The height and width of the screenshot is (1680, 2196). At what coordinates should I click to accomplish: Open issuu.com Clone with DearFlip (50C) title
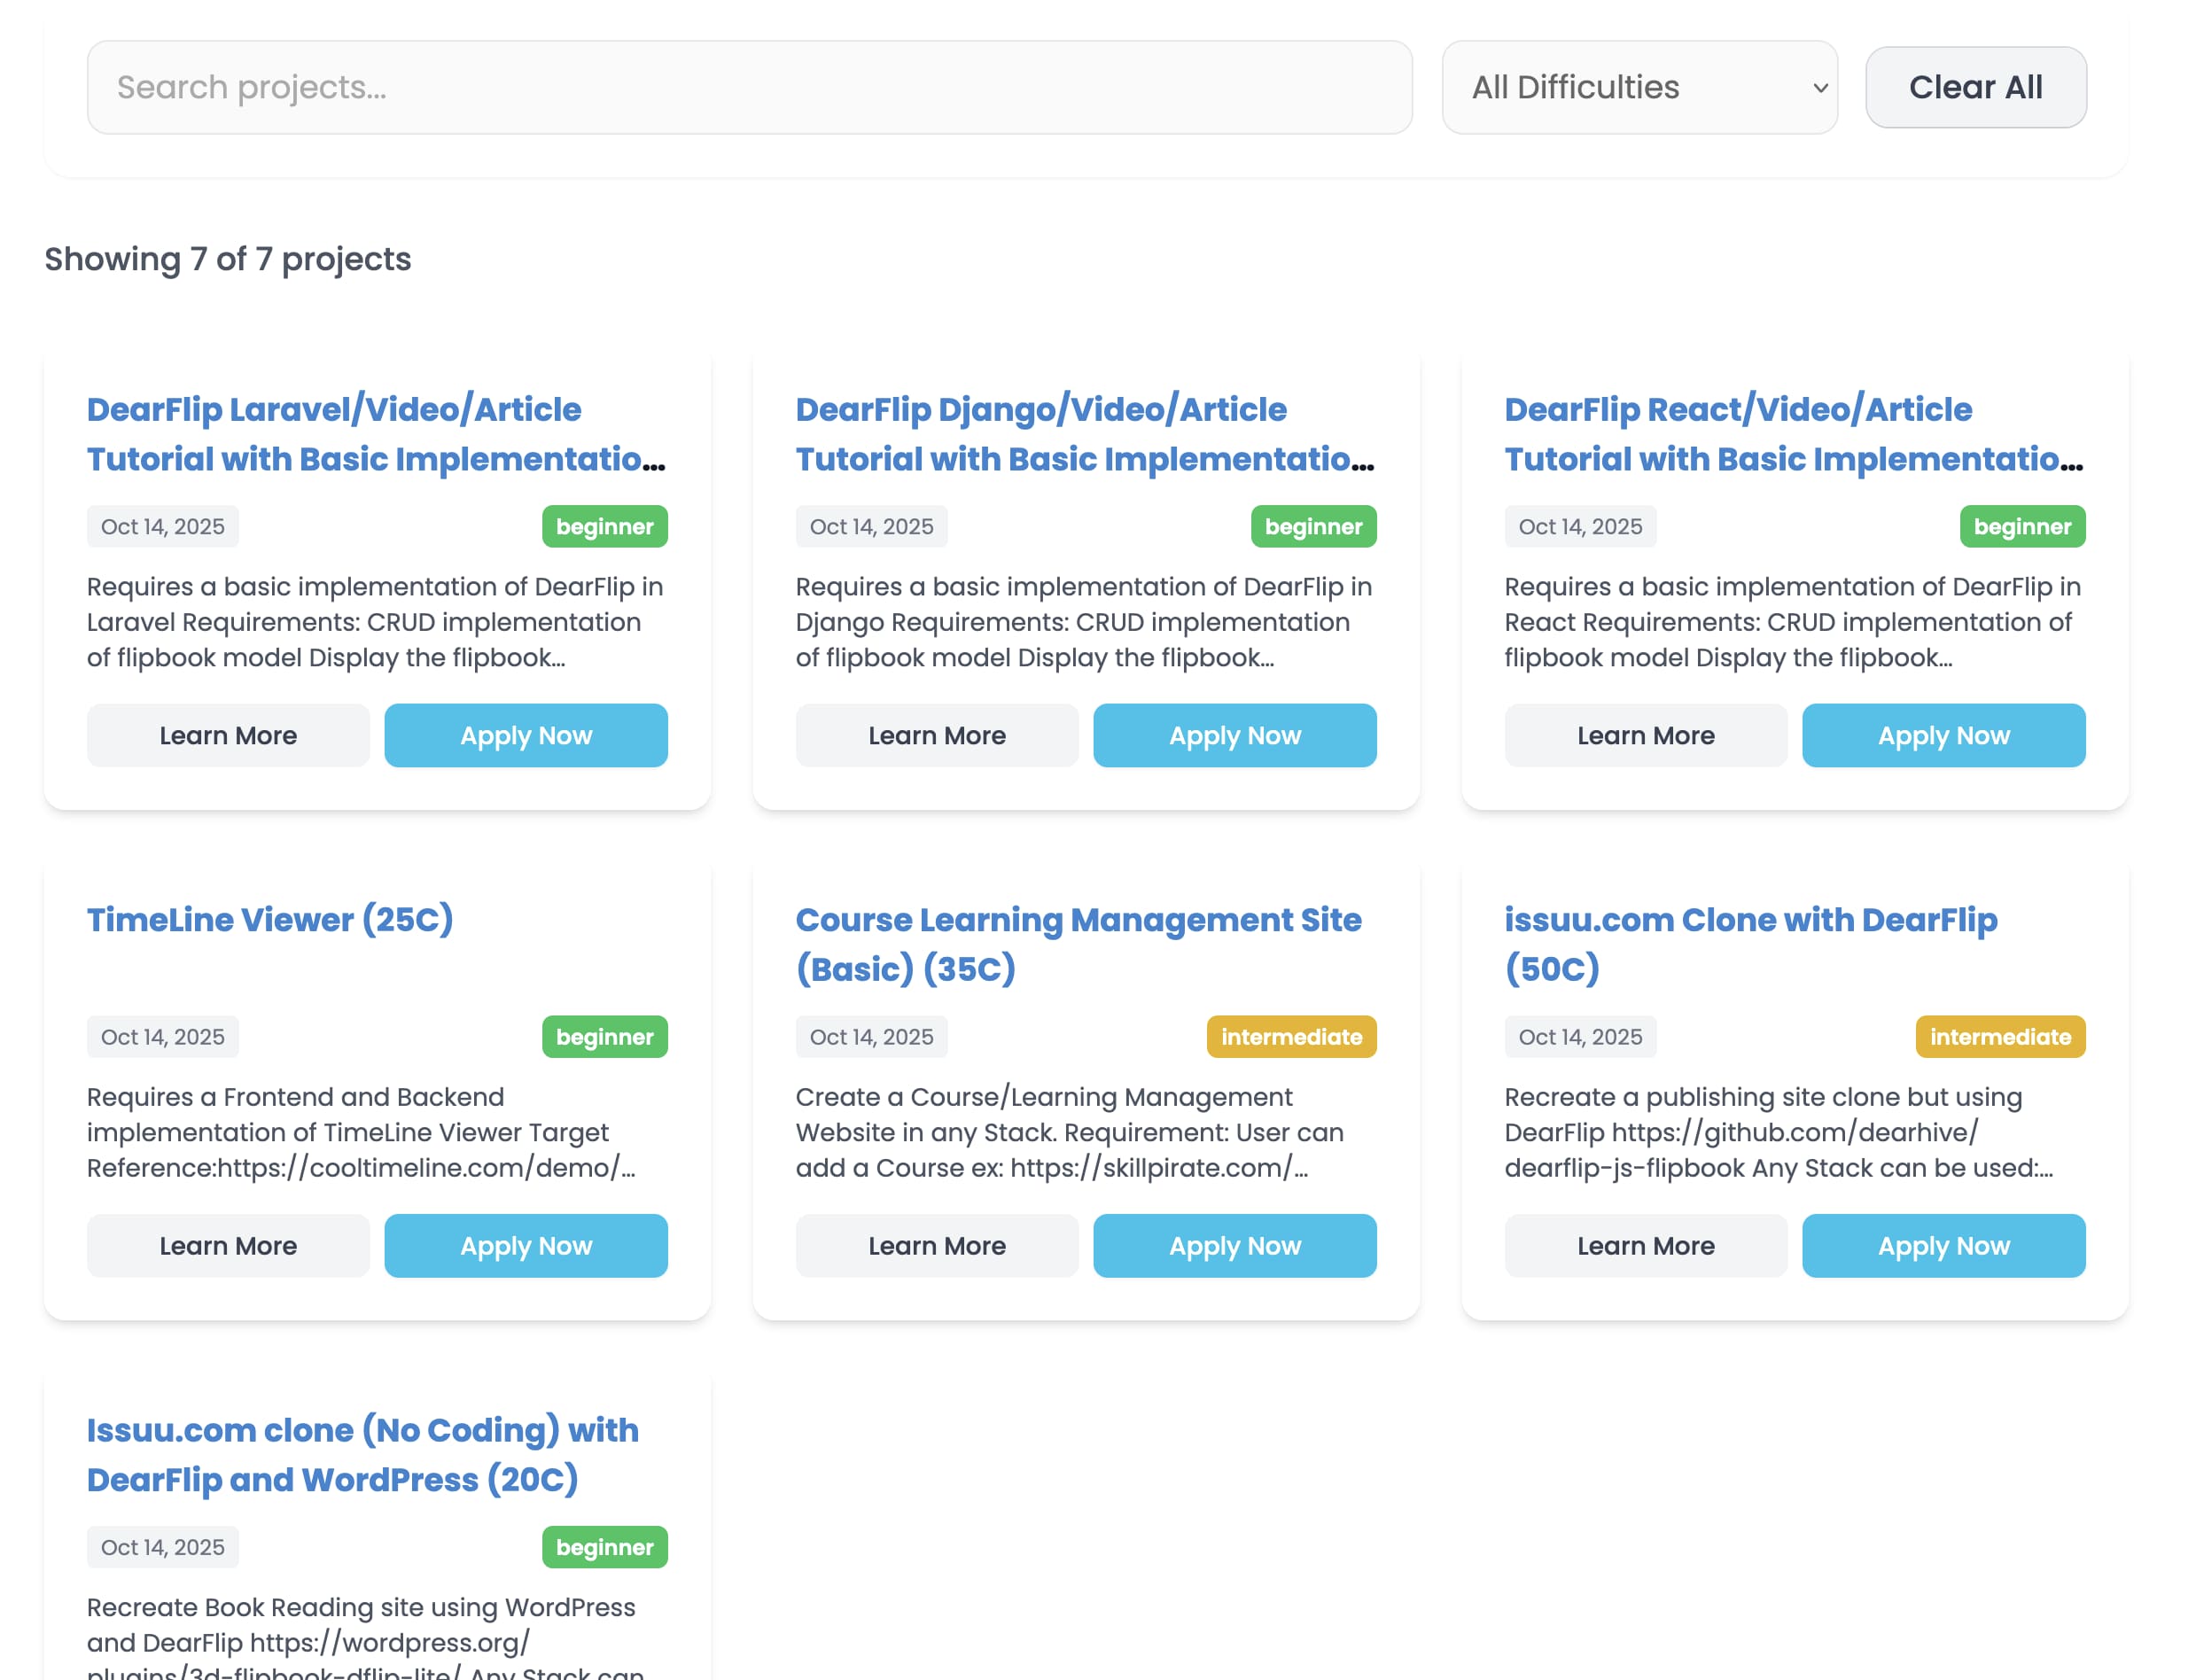point(1750,943)
